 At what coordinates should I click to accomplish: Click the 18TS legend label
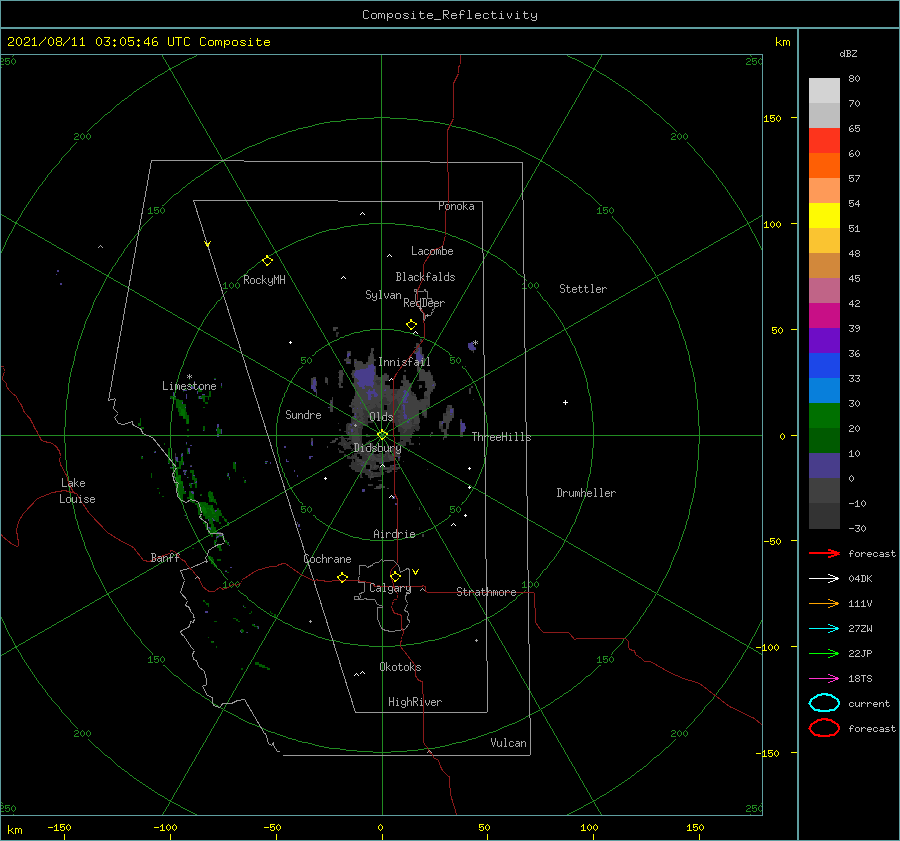pyautogui.click(x=860, y=679)
